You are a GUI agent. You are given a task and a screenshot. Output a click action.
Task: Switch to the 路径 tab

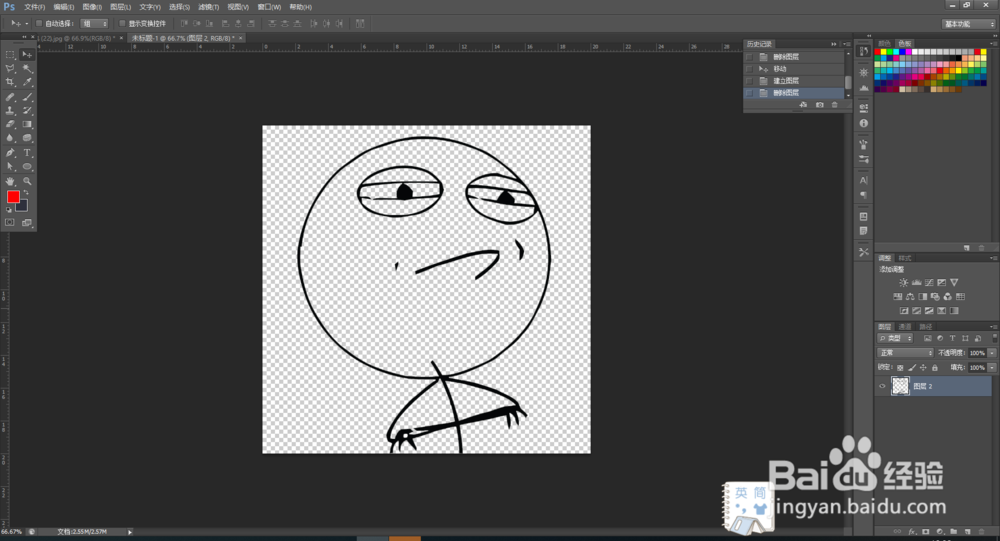[x=925, y=327]
